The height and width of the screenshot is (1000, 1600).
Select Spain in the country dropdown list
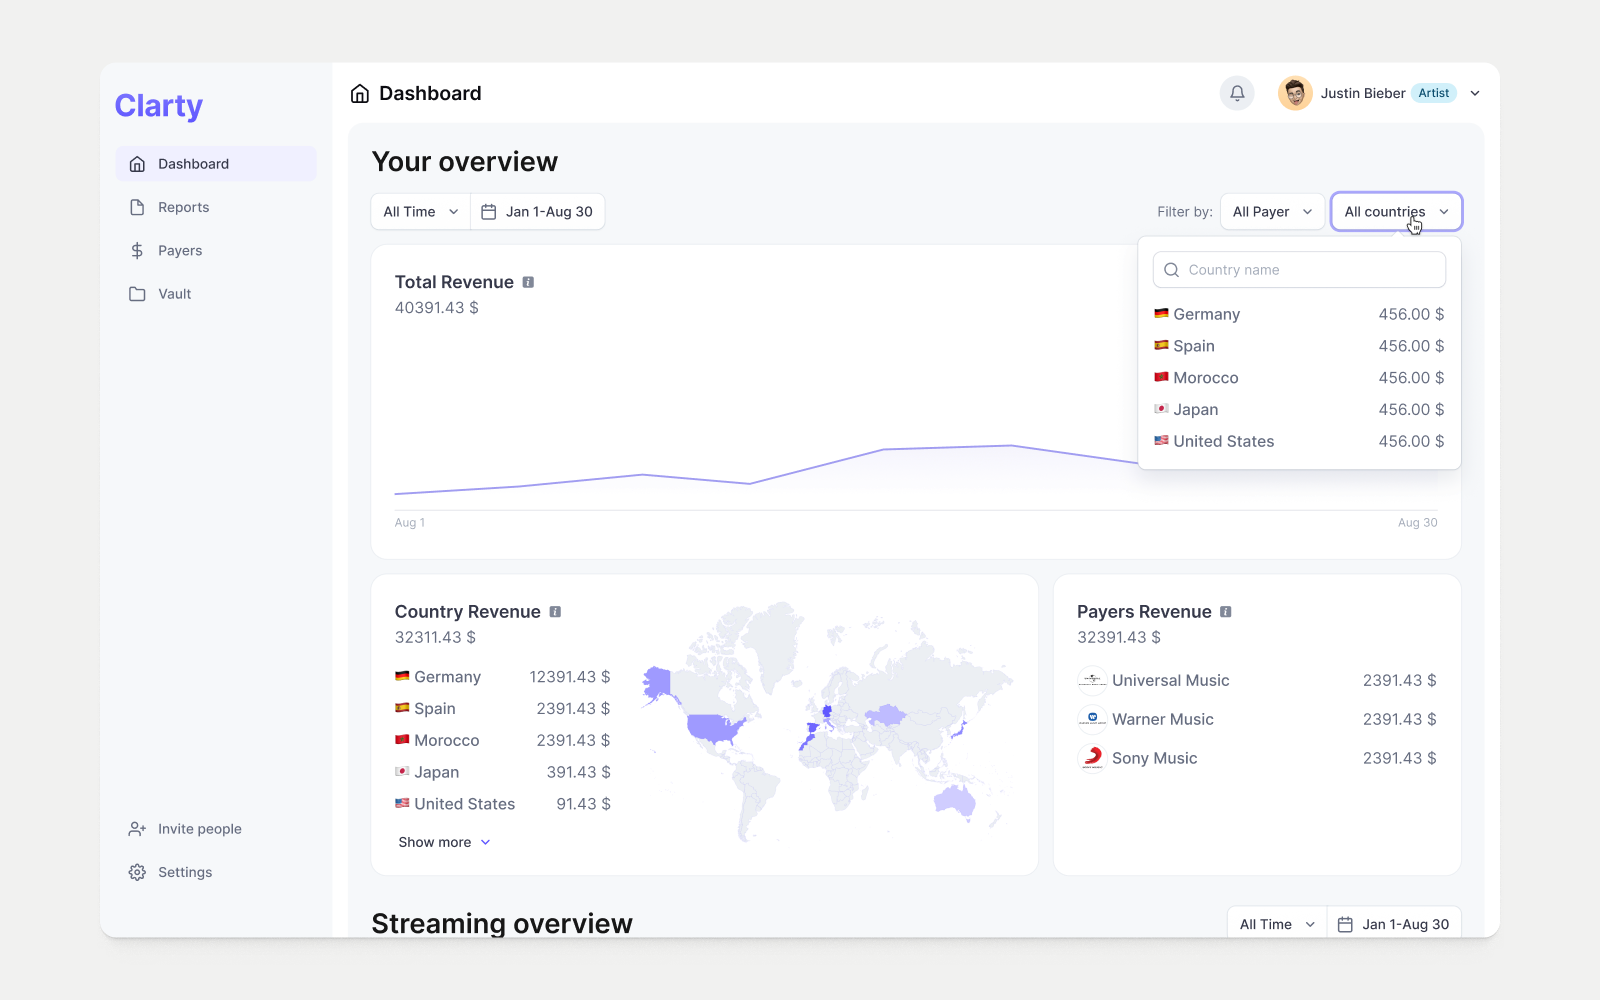click(1299, 346)
